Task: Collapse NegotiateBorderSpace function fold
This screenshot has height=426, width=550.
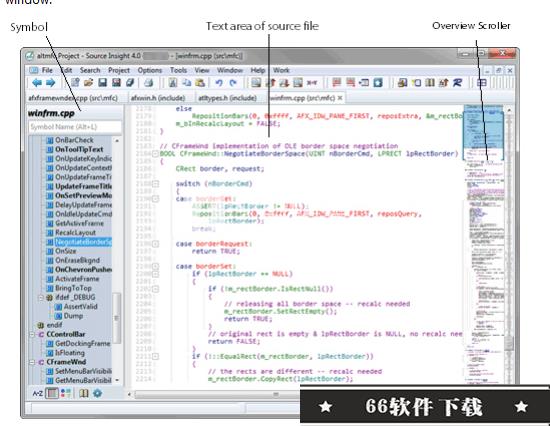Action: click(x=155, y=154)
